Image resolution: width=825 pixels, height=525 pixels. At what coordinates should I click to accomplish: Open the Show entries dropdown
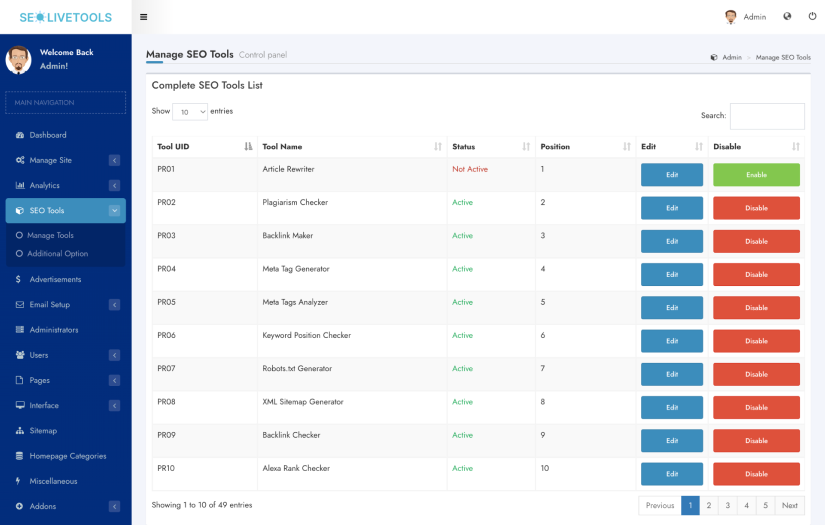point(190,112)
